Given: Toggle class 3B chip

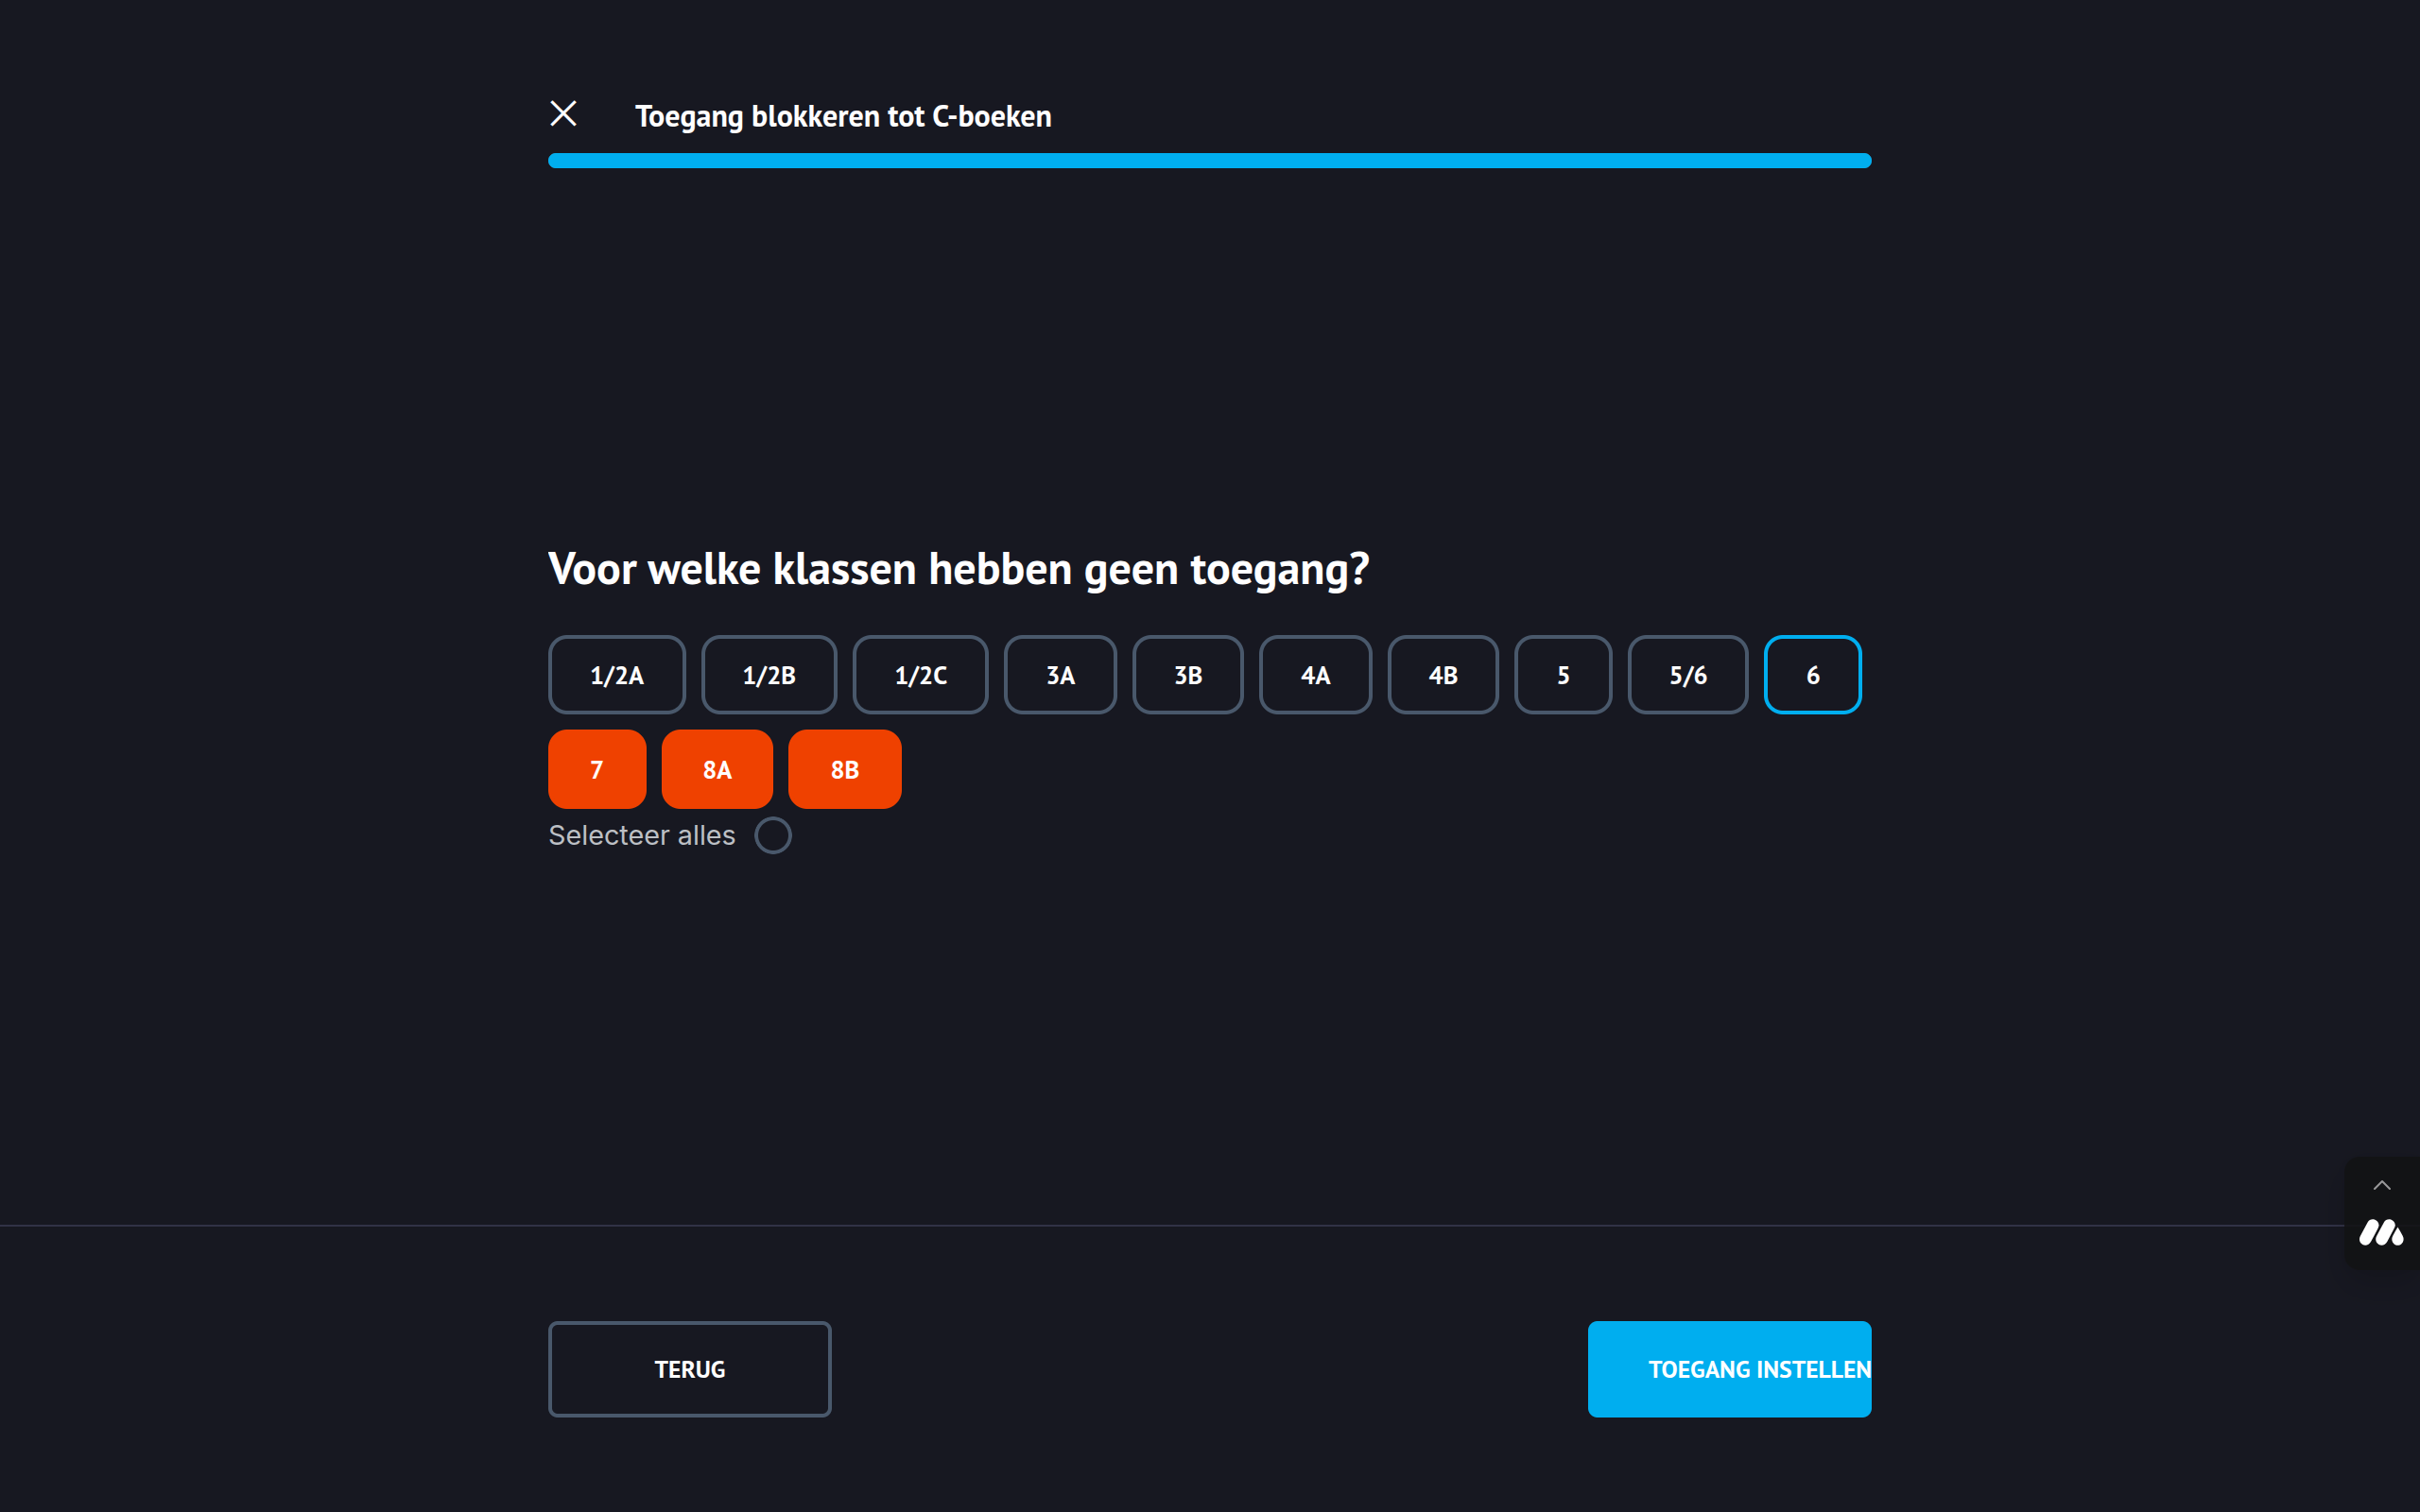Looking at the screenshot, I should coord(1187,675).
